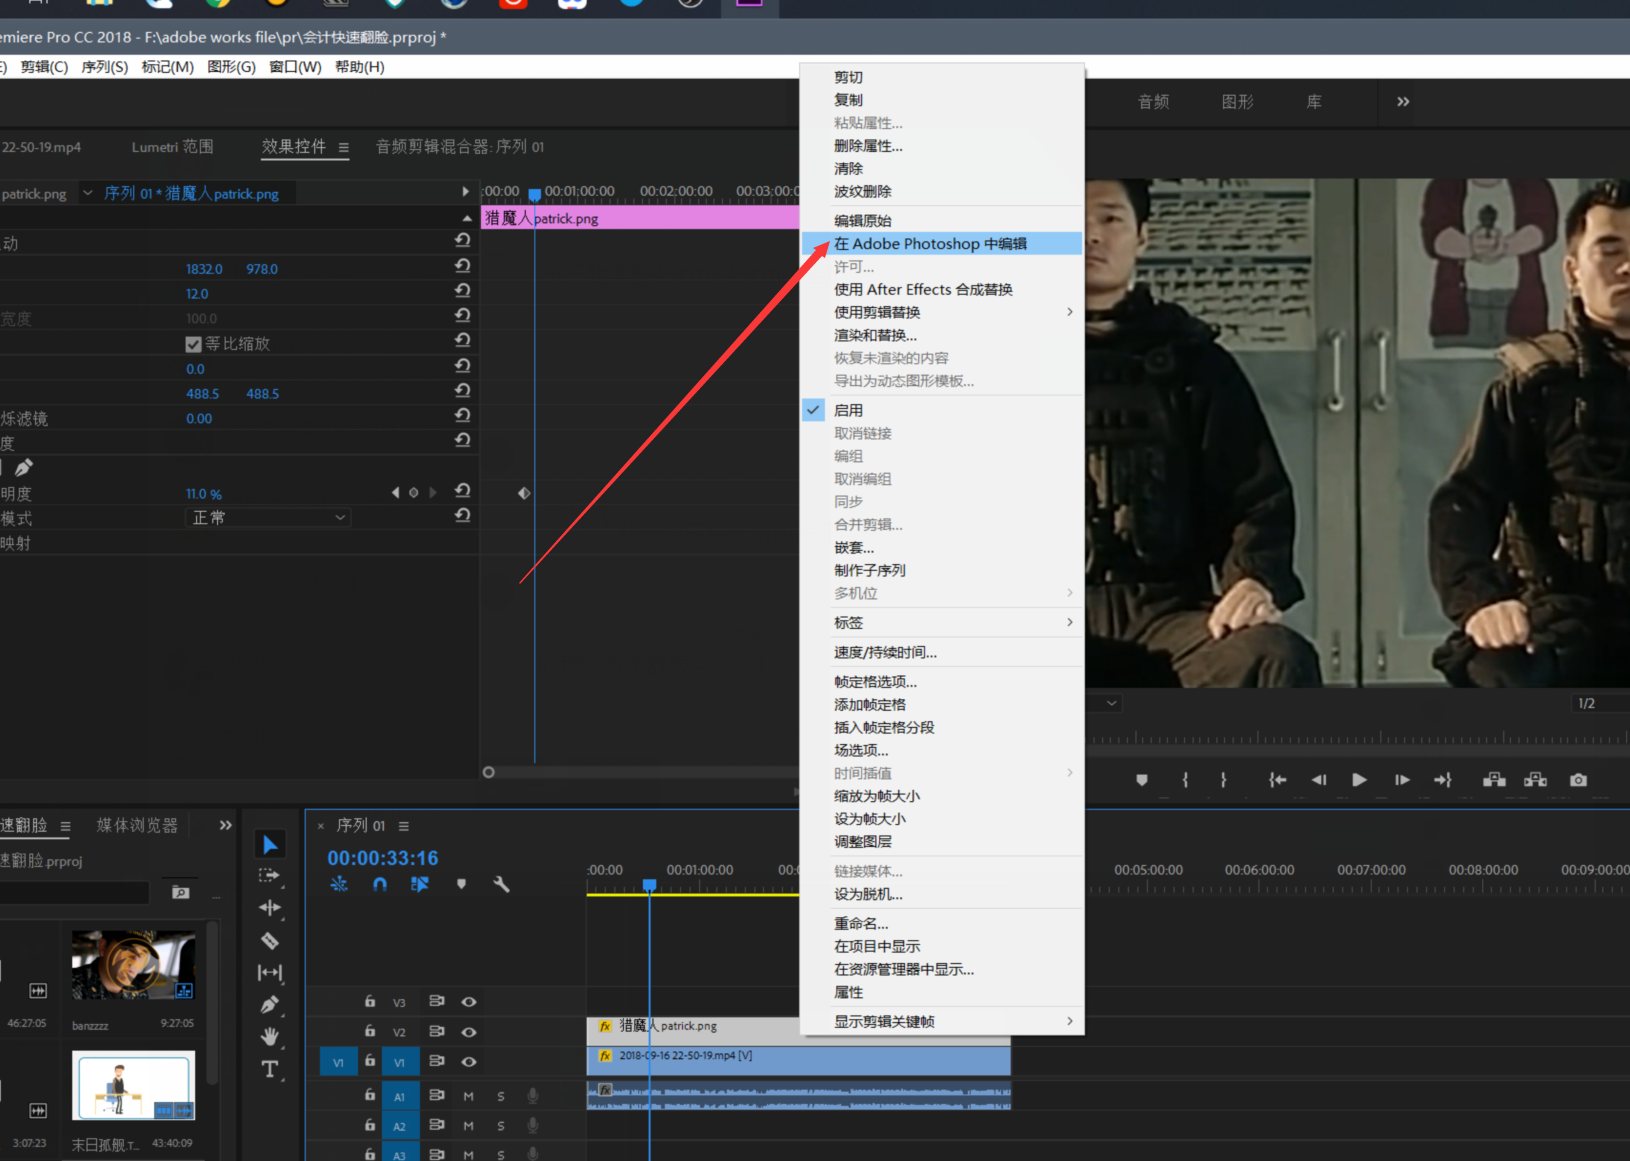Image resolution: width=1630 pixels, height=1161 pixels.
Task: Add keyframe for opacity 11.0 %
Action: [x=413, y=492]
